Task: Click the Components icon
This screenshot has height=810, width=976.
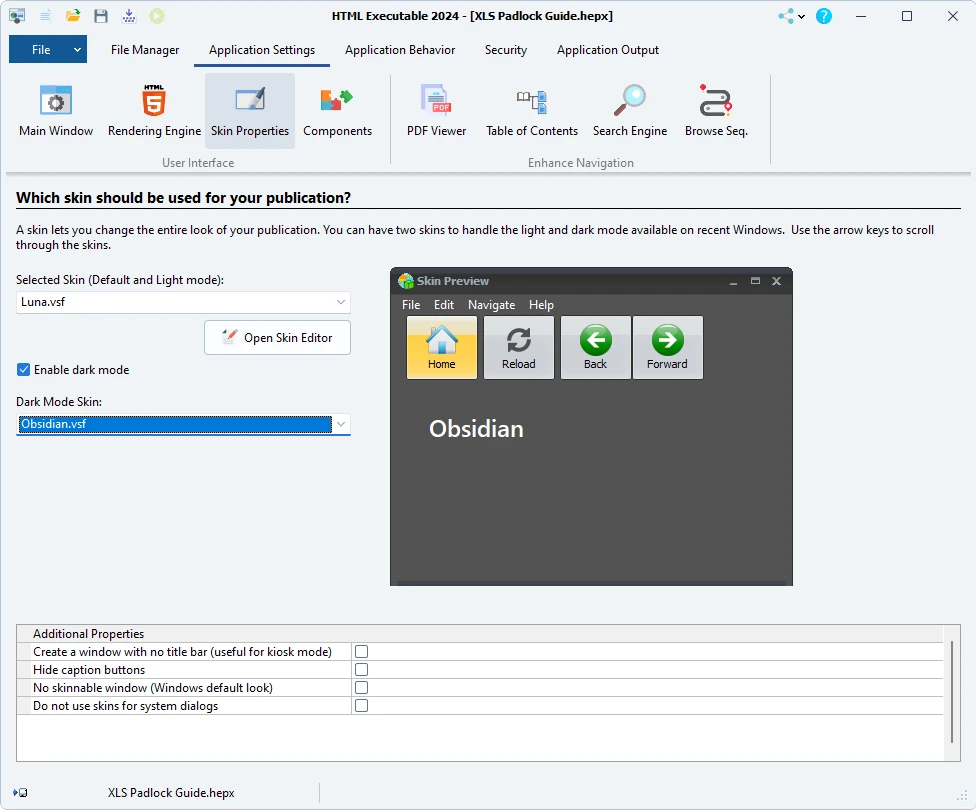Action: tap(337, 108)
